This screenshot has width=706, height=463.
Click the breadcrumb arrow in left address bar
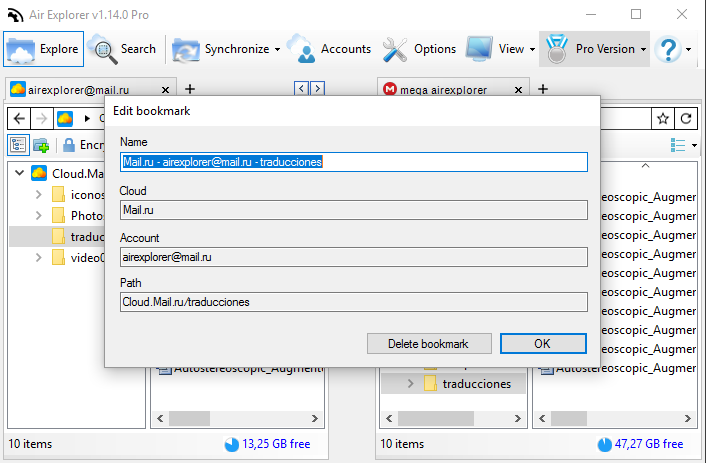[x=87, y=118]
